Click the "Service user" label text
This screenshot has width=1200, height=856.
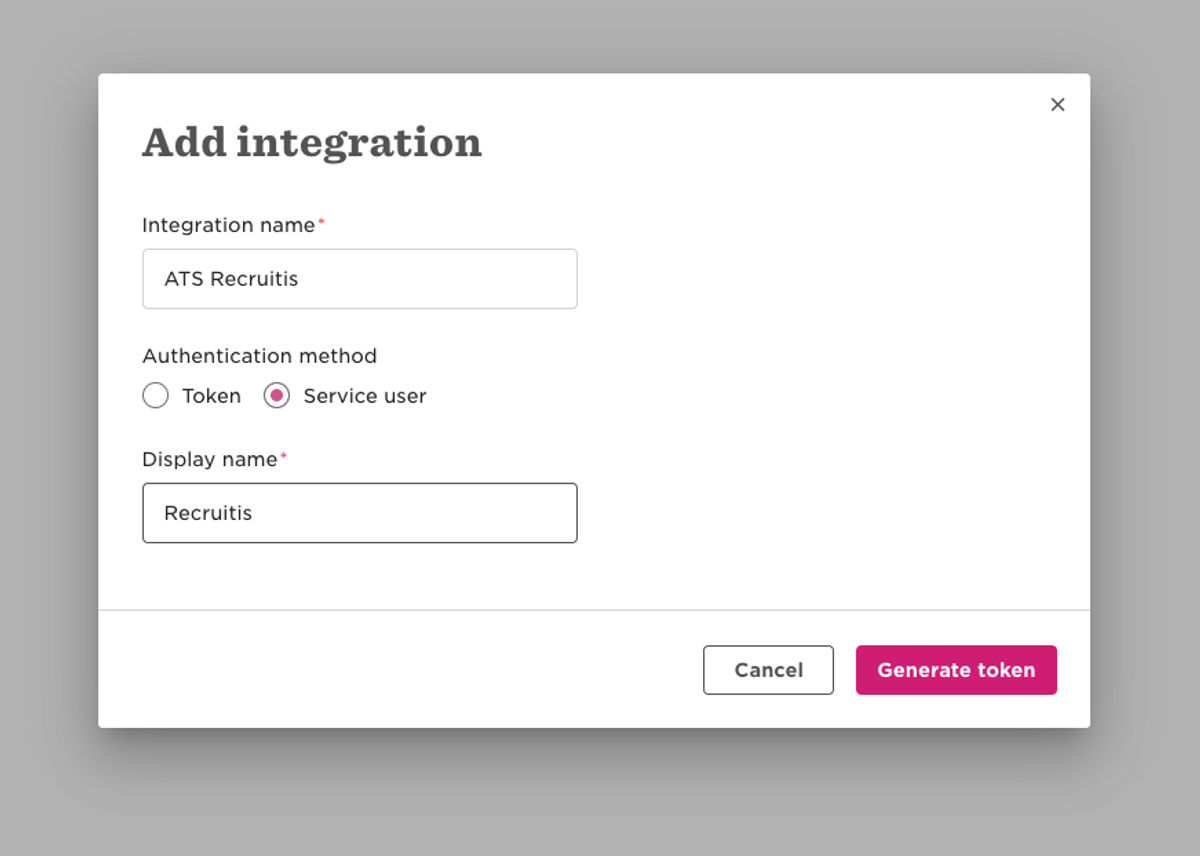tap(365, 396)
